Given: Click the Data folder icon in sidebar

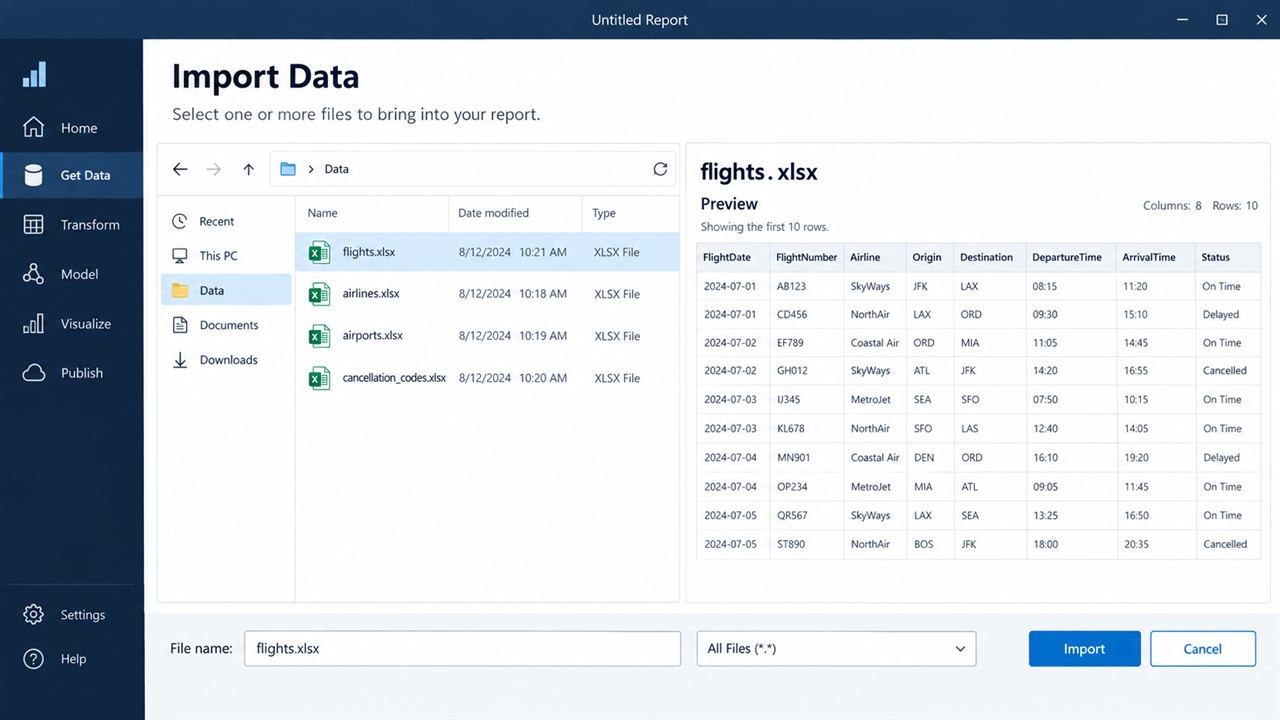Looking at the screenshot, I should (180, 290).
